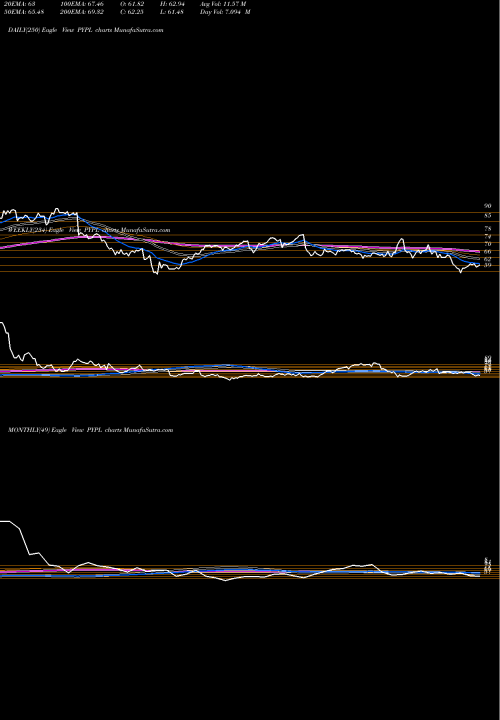Select the close price C: 62.23

(132, 12)
